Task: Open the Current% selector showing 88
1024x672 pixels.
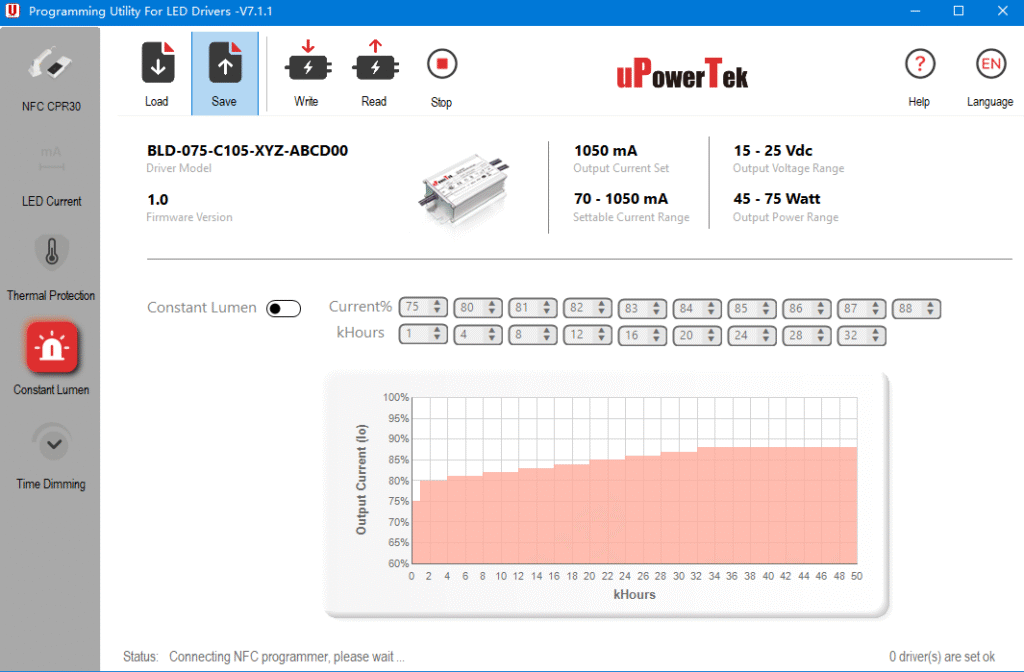Action: pos(916,308)
